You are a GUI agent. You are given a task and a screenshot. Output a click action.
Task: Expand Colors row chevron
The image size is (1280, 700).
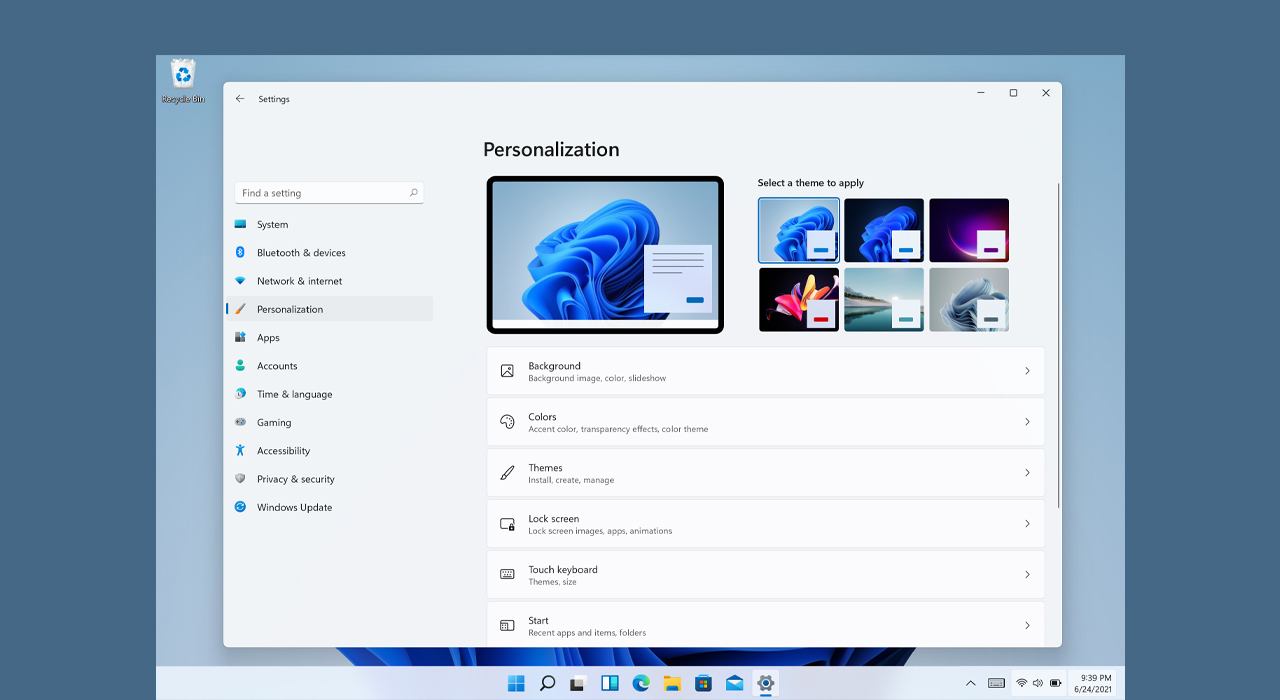(1027, 422)
